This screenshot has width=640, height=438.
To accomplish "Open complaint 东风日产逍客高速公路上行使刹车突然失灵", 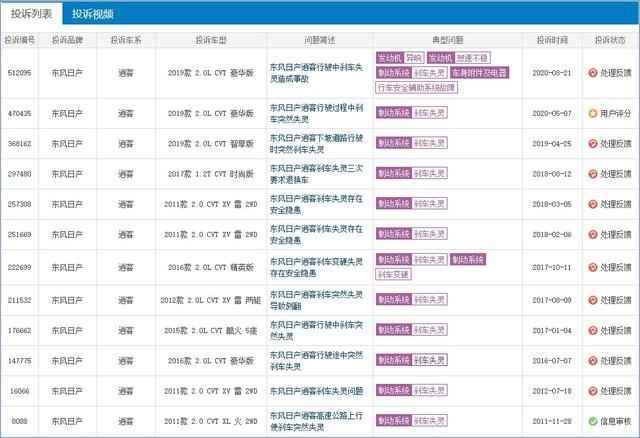I will pos(316,421).
